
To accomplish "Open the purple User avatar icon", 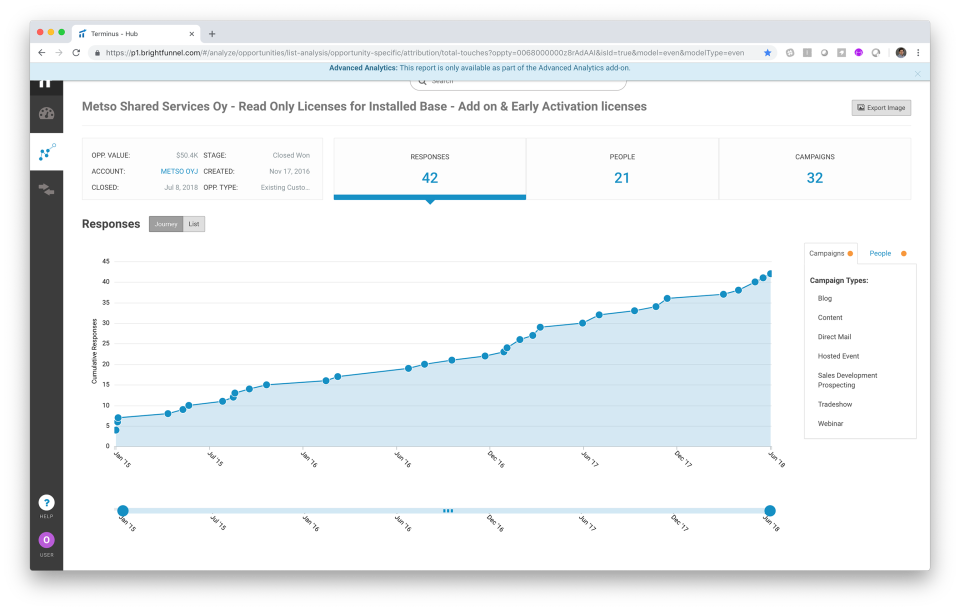I will pyautogui.click(x=47, y=540).
